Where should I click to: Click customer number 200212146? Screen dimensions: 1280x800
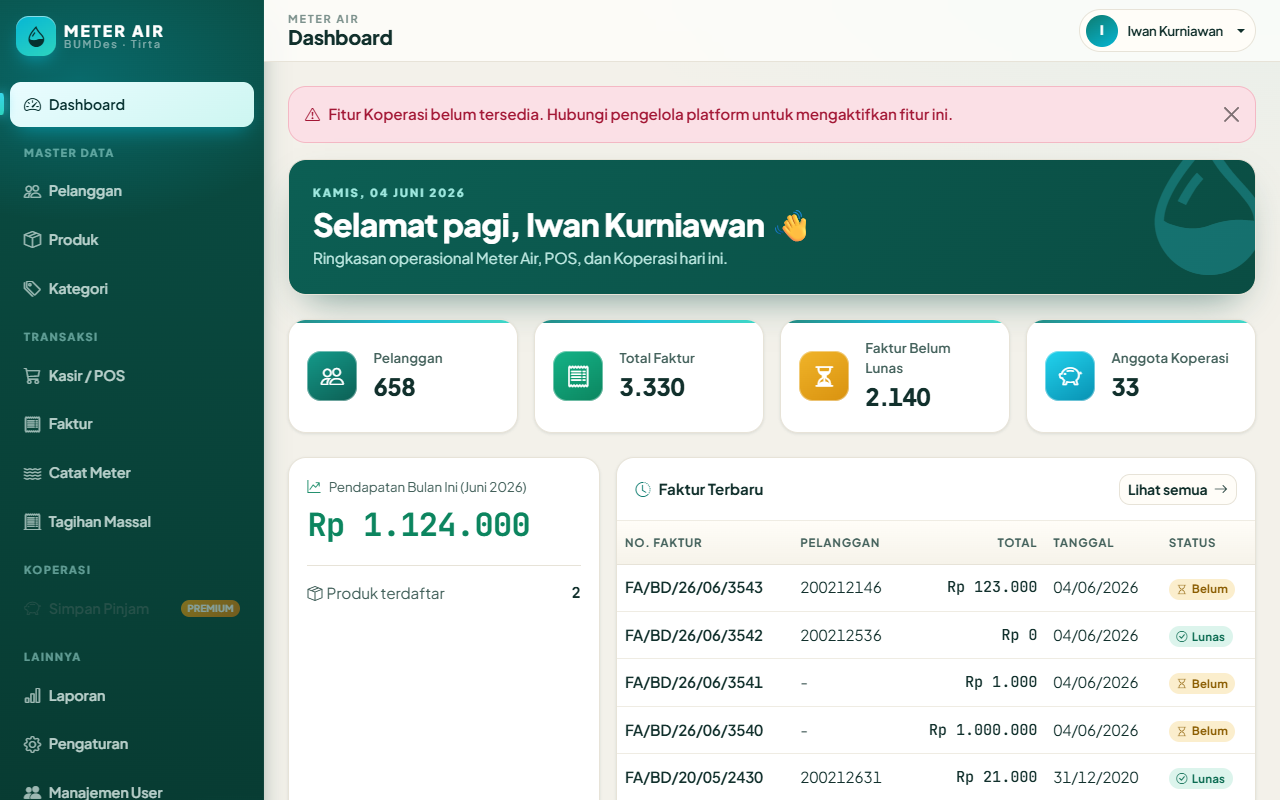point(841,588)
